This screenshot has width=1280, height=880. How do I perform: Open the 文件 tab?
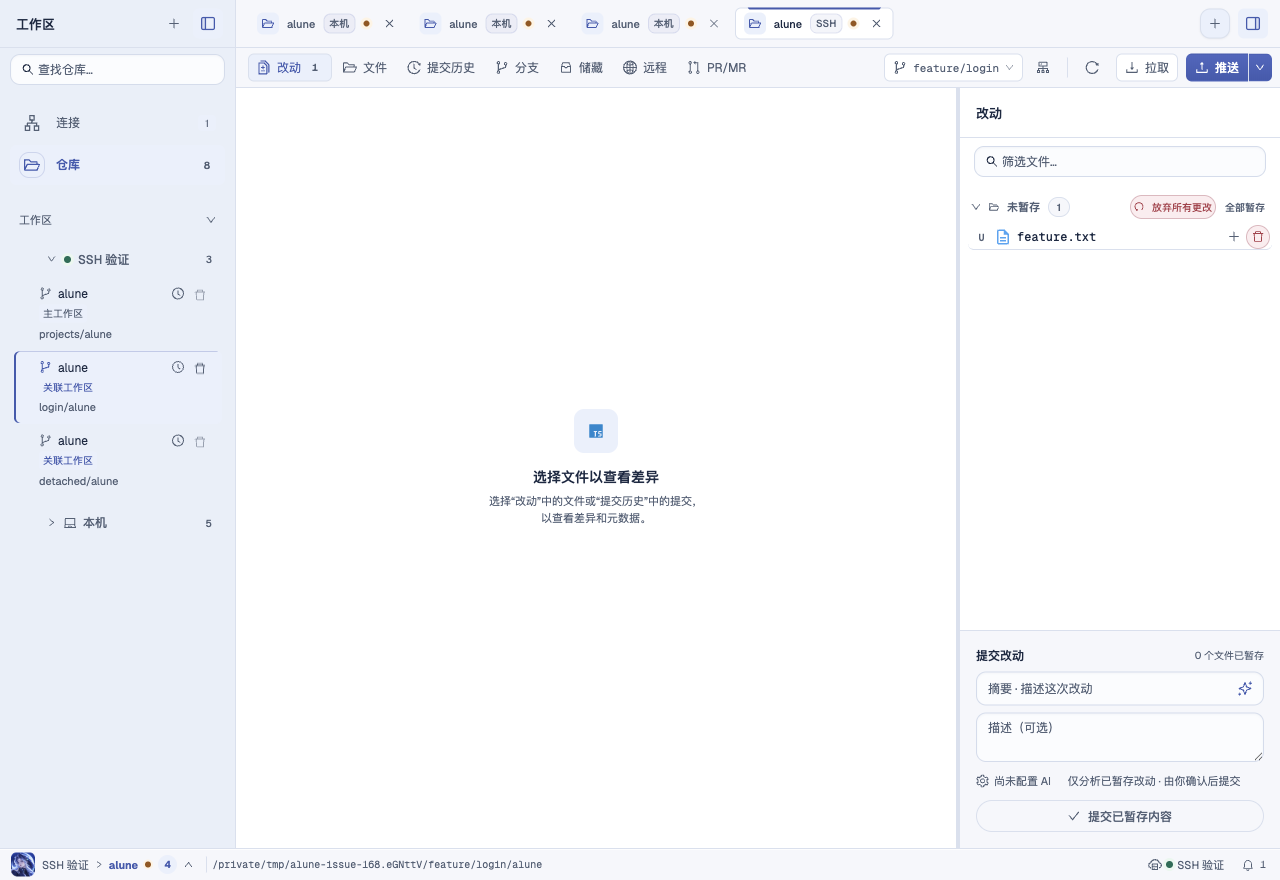tap(365, 68)
